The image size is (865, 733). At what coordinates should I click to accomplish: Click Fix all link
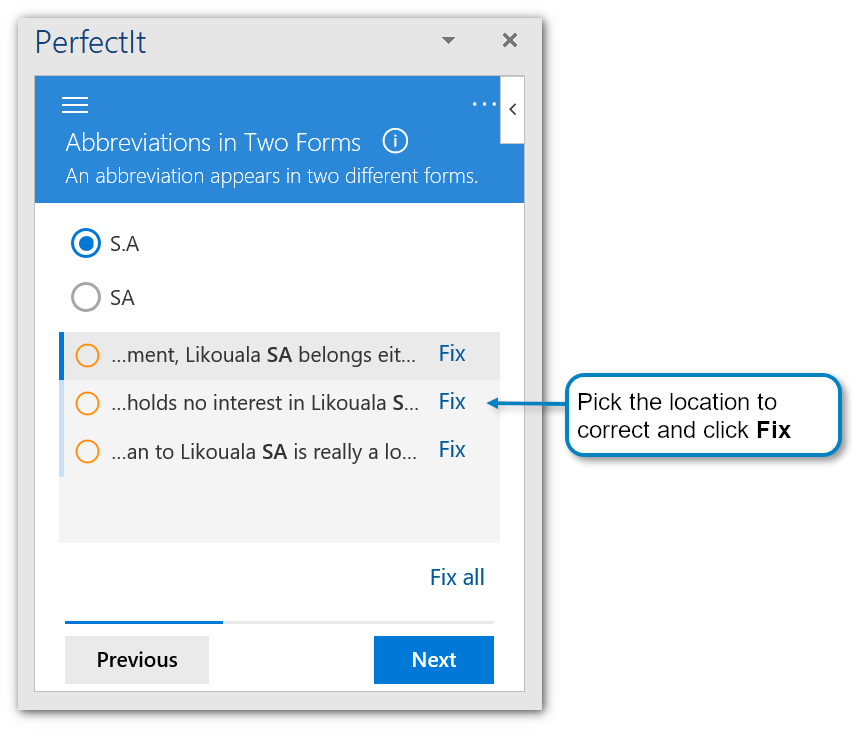click(x=457, y=577)
